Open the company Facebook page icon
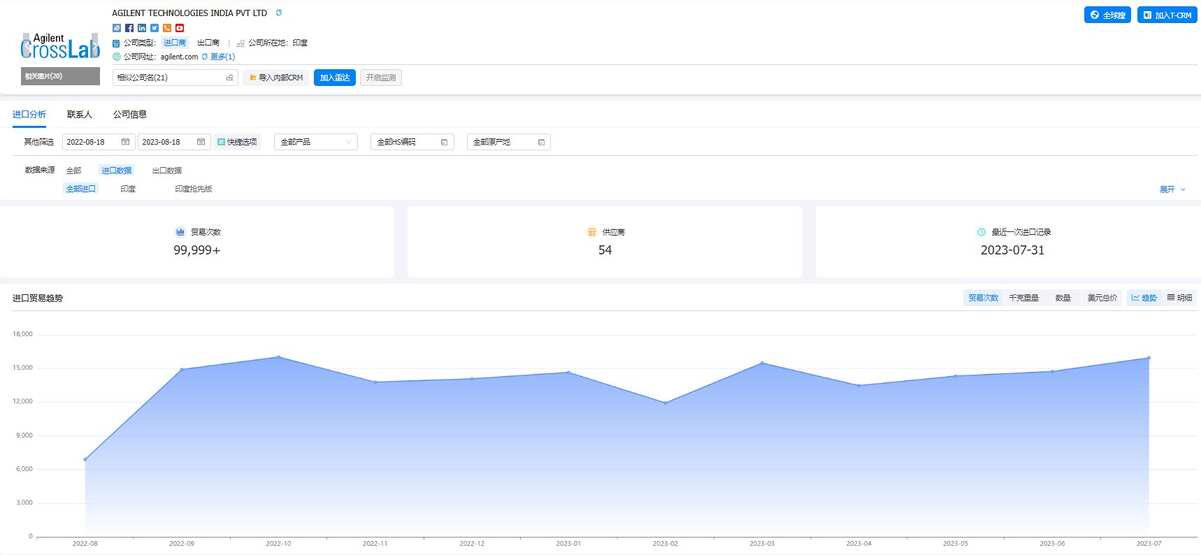1201x555 pixels. [129, 28]
